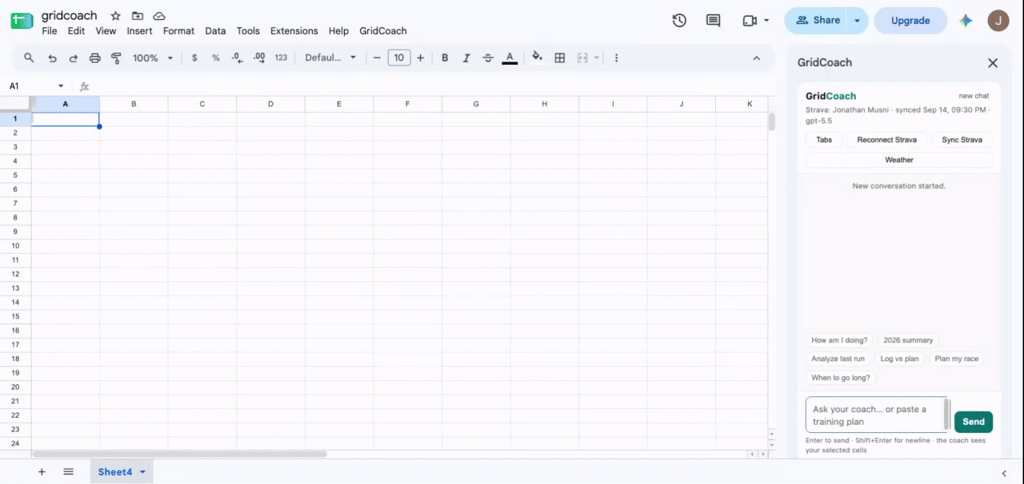Undo the last action
The height and width of the screenshot is (484, 1024).
[x=52, y=58]
